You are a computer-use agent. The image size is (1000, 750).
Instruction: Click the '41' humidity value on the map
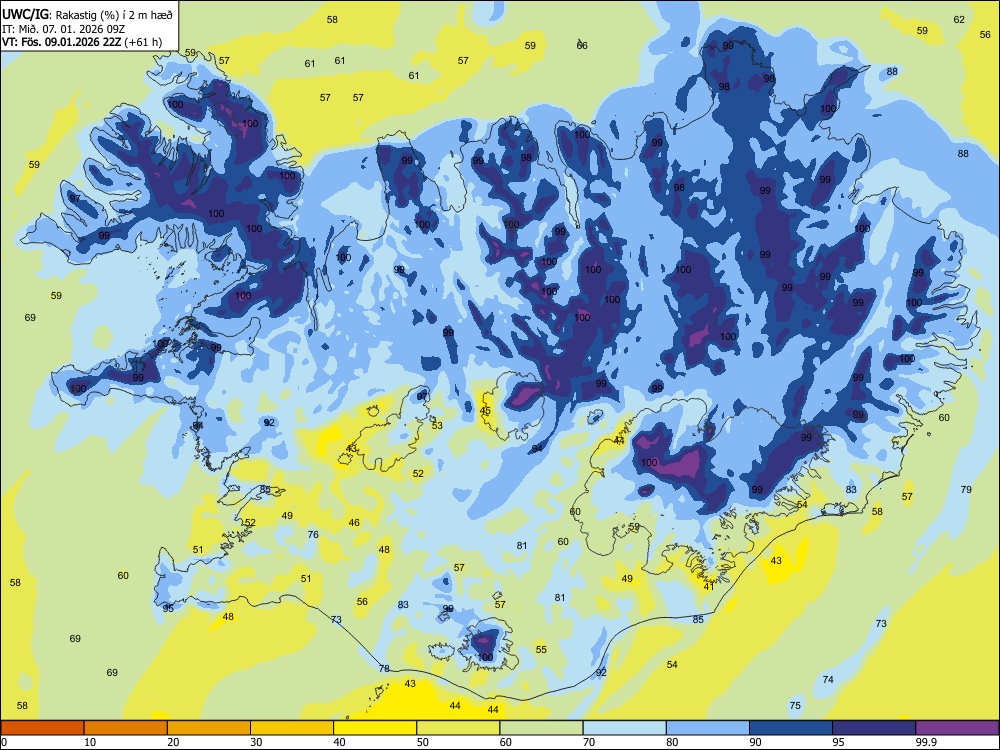tap(709, 586)
